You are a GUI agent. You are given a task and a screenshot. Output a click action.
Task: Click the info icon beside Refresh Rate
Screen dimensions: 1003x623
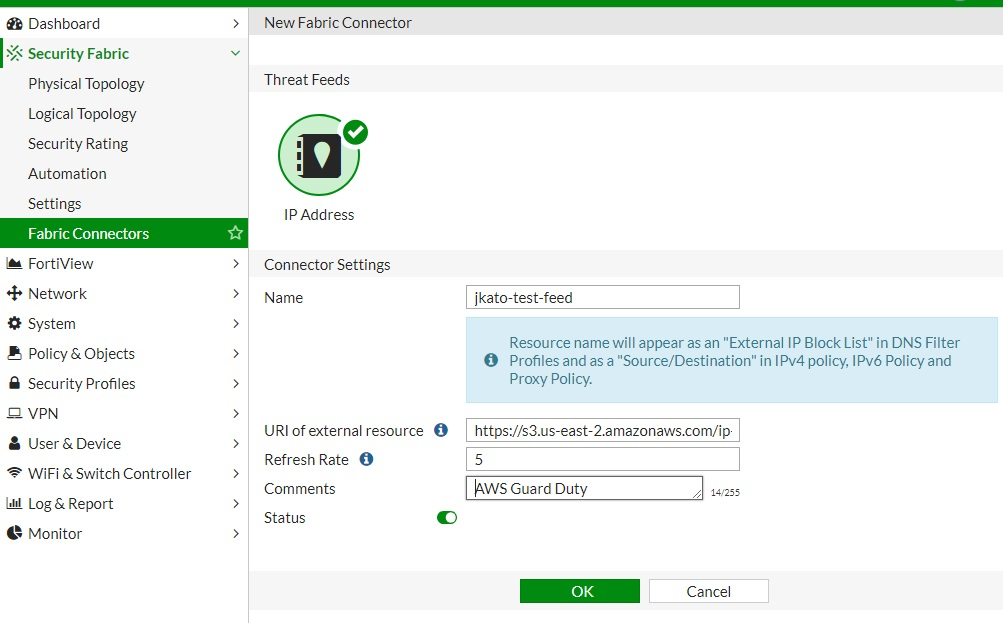pyautogui.click(x=366, y=459)
